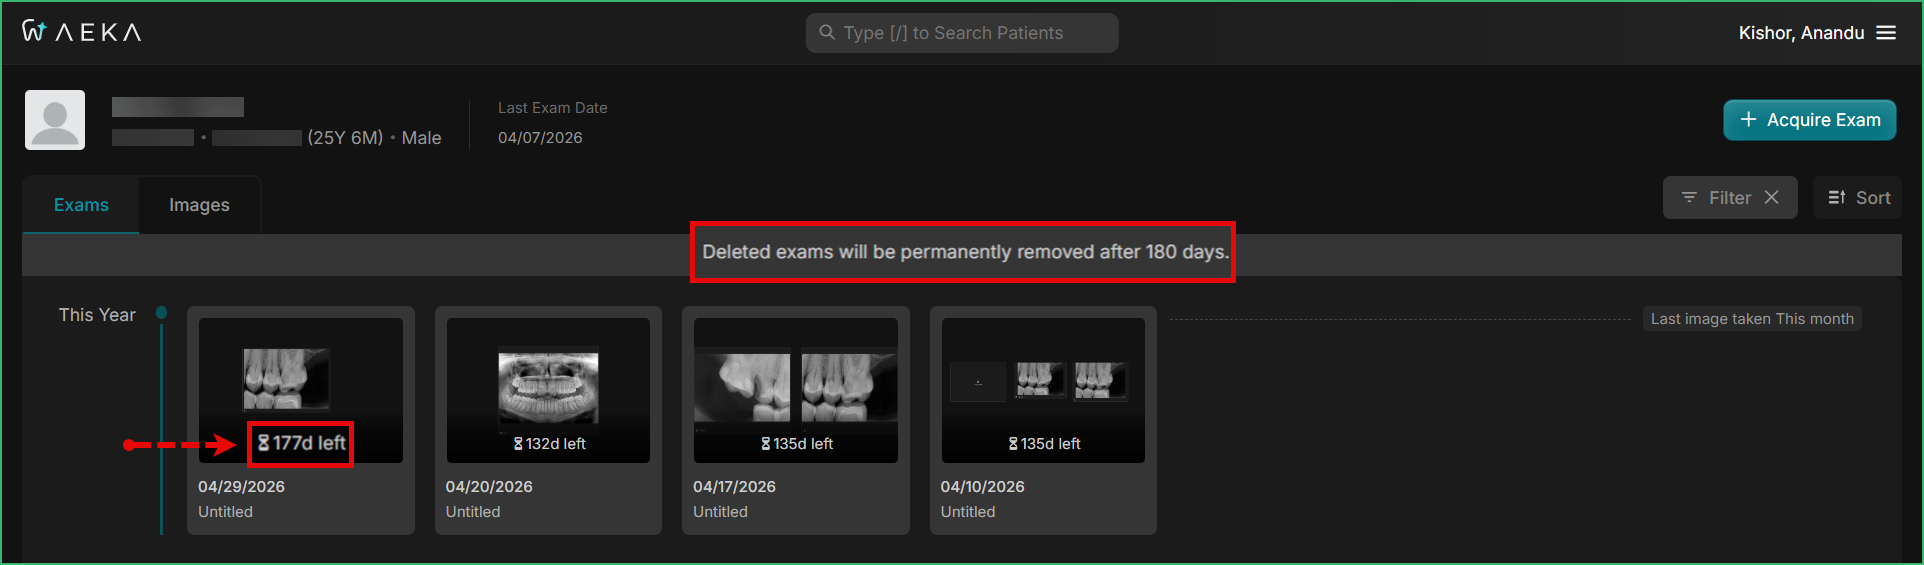
Task: Open the hamburger menu next to Kishor, Anandu
Action: coord(1886,33)
